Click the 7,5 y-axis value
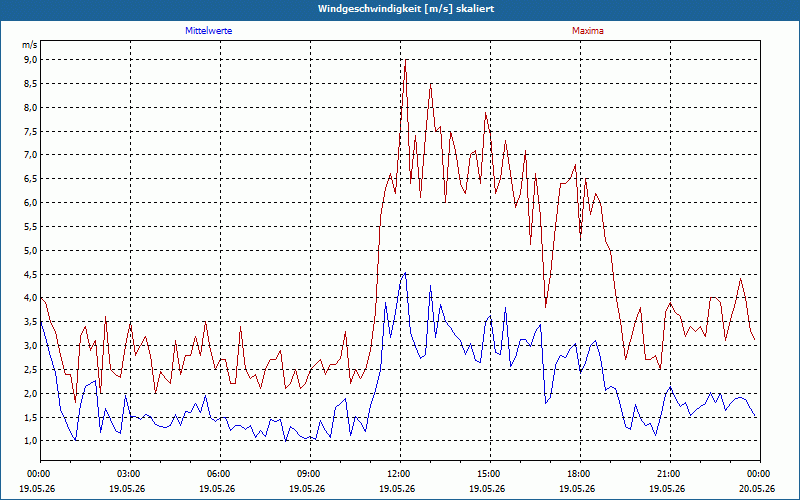 (x=31, y=131)
